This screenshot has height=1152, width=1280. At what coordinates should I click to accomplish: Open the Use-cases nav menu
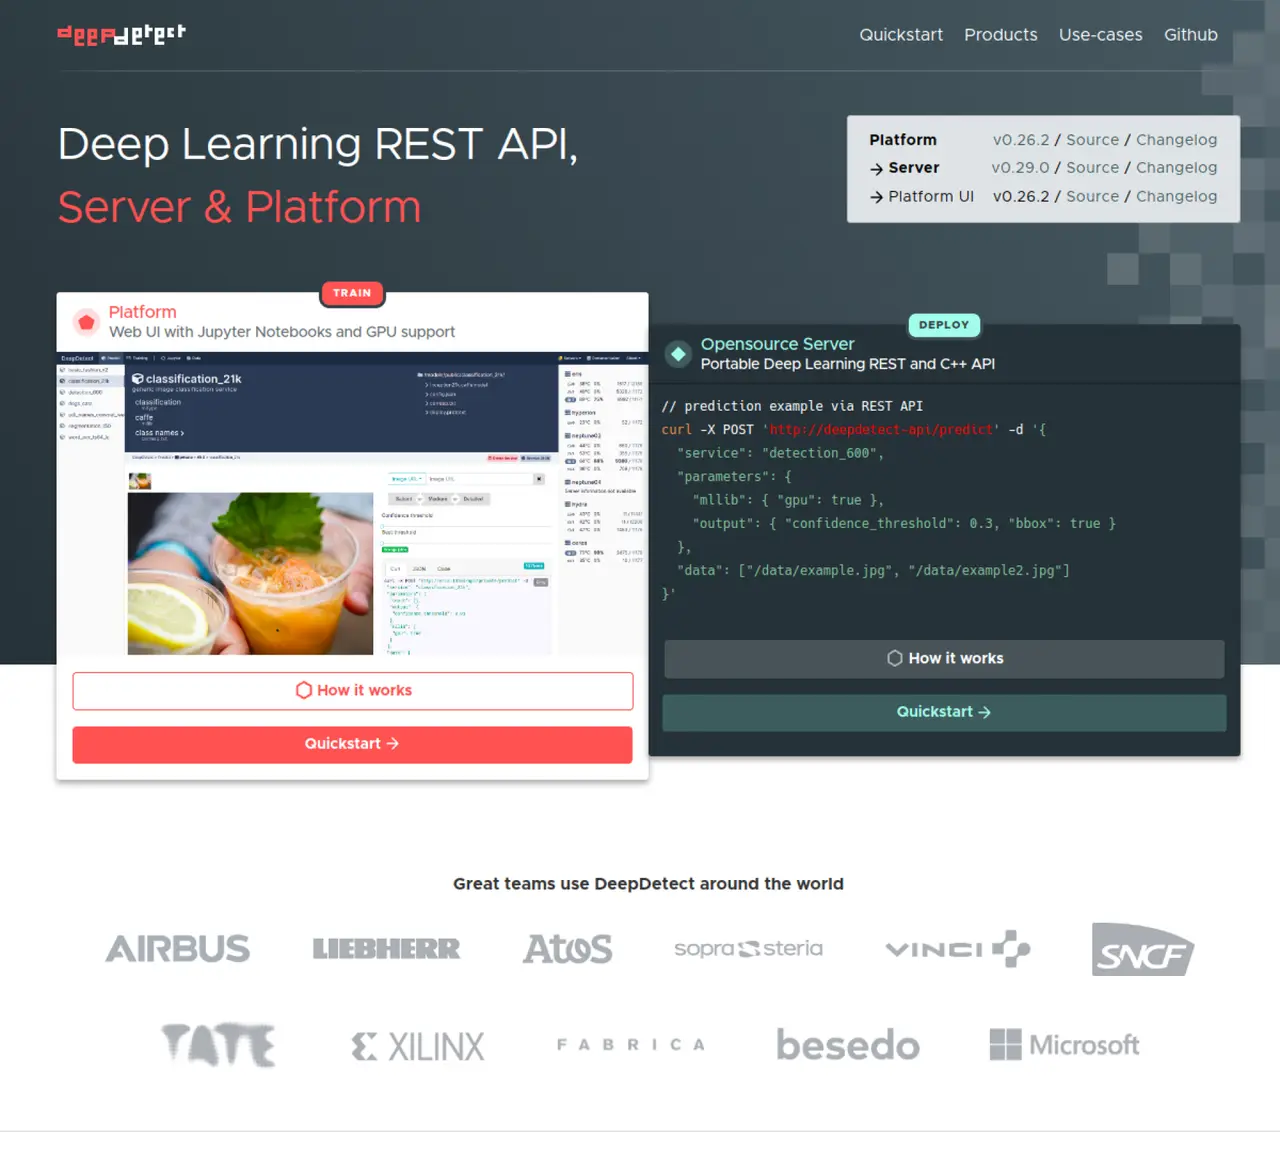point(1101,35)
